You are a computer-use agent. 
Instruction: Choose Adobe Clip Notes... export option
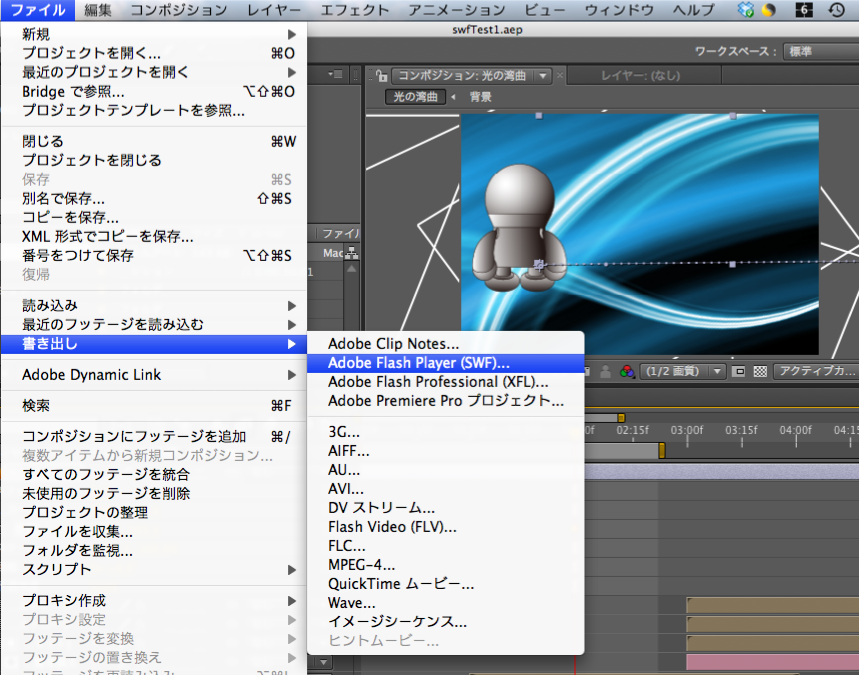445,344
